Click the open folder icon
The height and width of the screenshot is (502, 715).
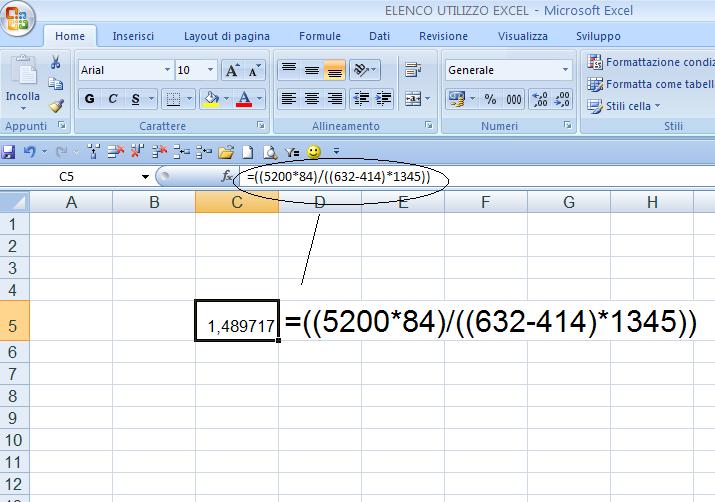click(x=226, y=152)
